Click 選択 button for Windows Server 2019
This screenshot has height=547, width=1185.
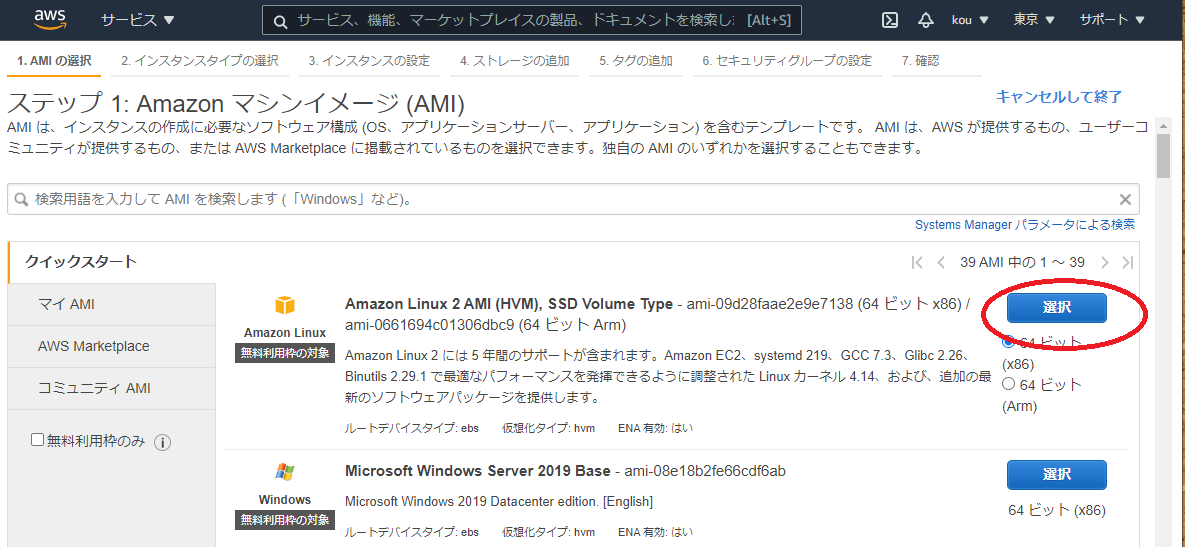tap(1057, 474)
